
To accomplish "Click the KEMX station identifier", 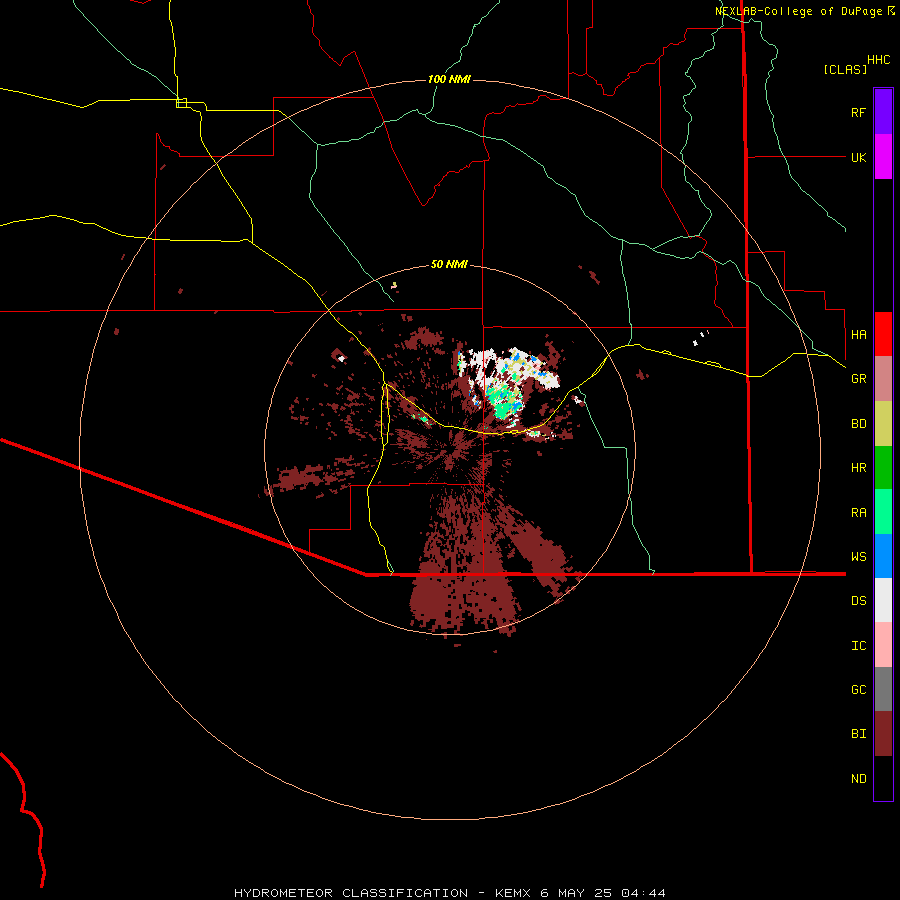I will click(x=514, y=893).
